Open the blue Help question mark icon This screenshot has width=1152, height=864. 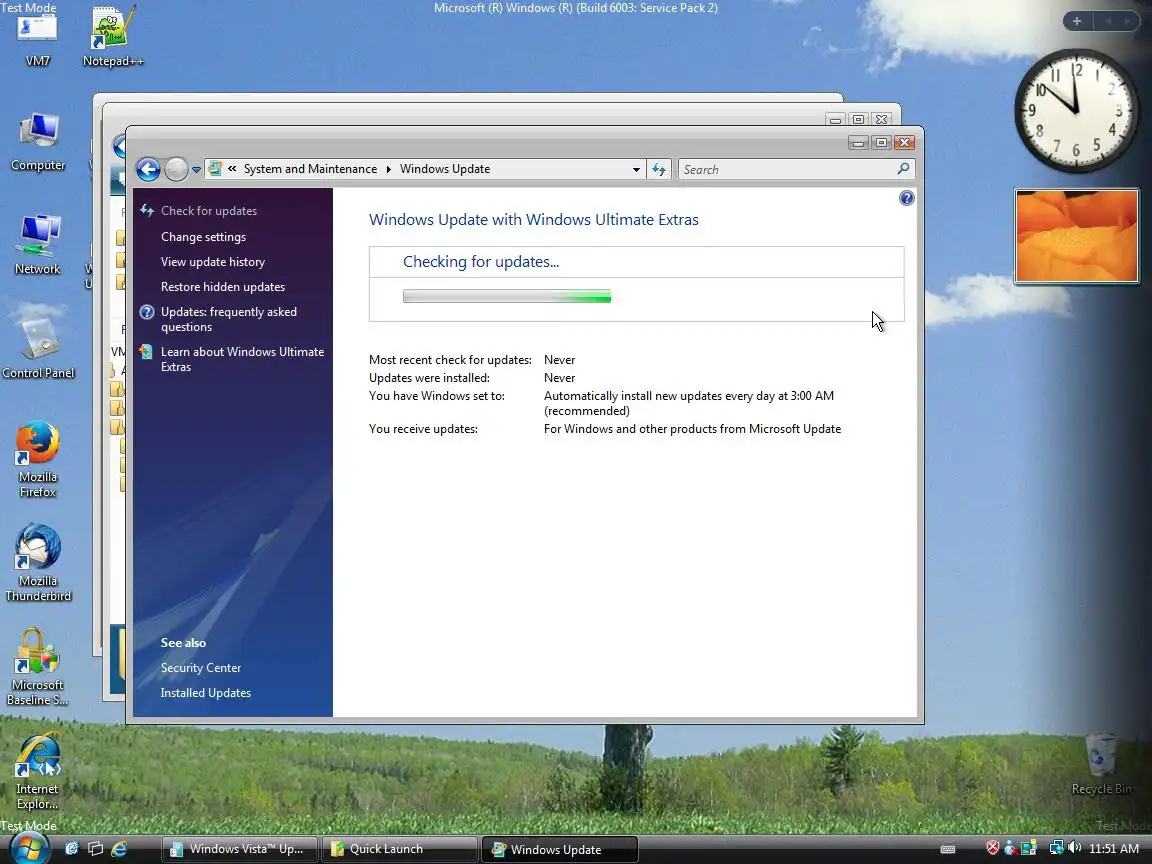pyautogui.click(x=907, y=198)
